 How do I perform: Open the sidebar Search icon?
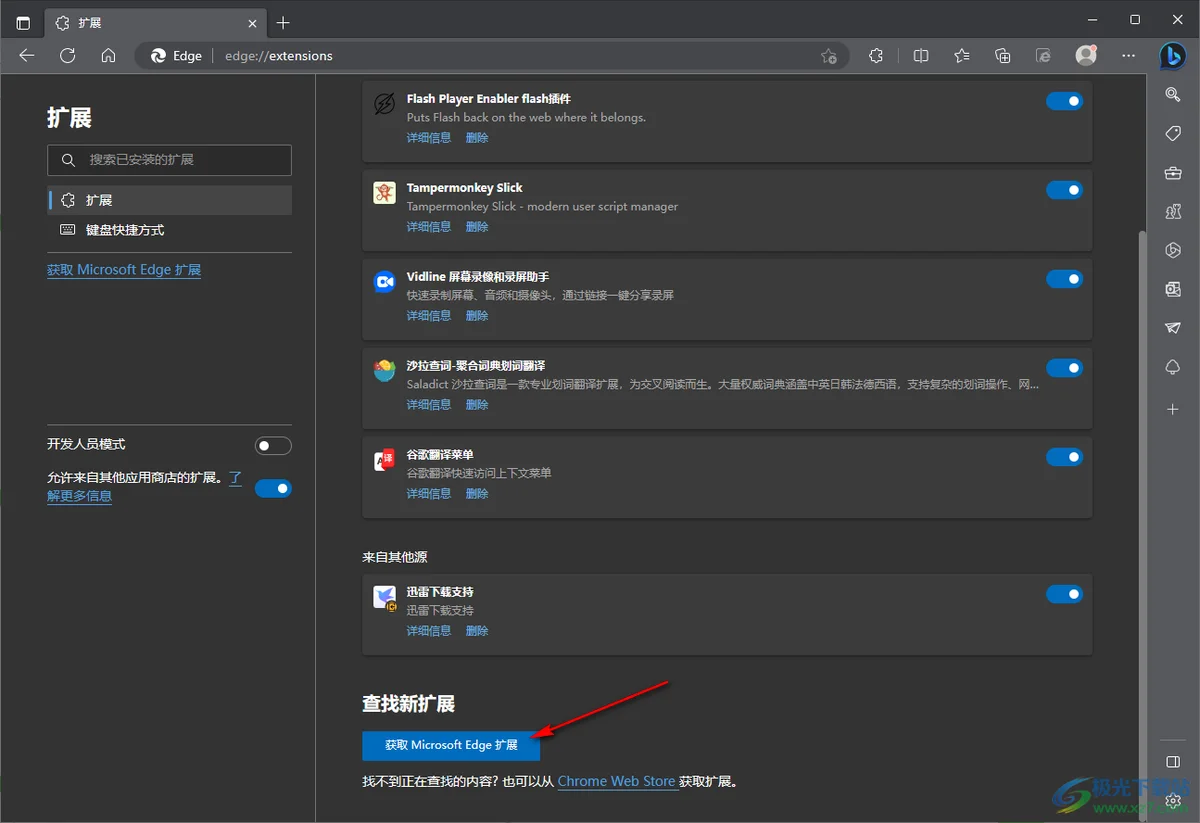(1173, 94)
